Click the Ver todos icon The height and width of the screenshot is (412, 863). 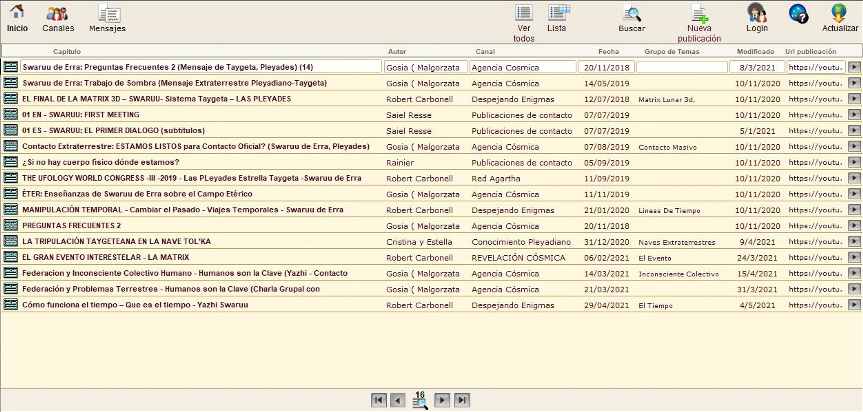pyautogui.click(x=523, y=14)
